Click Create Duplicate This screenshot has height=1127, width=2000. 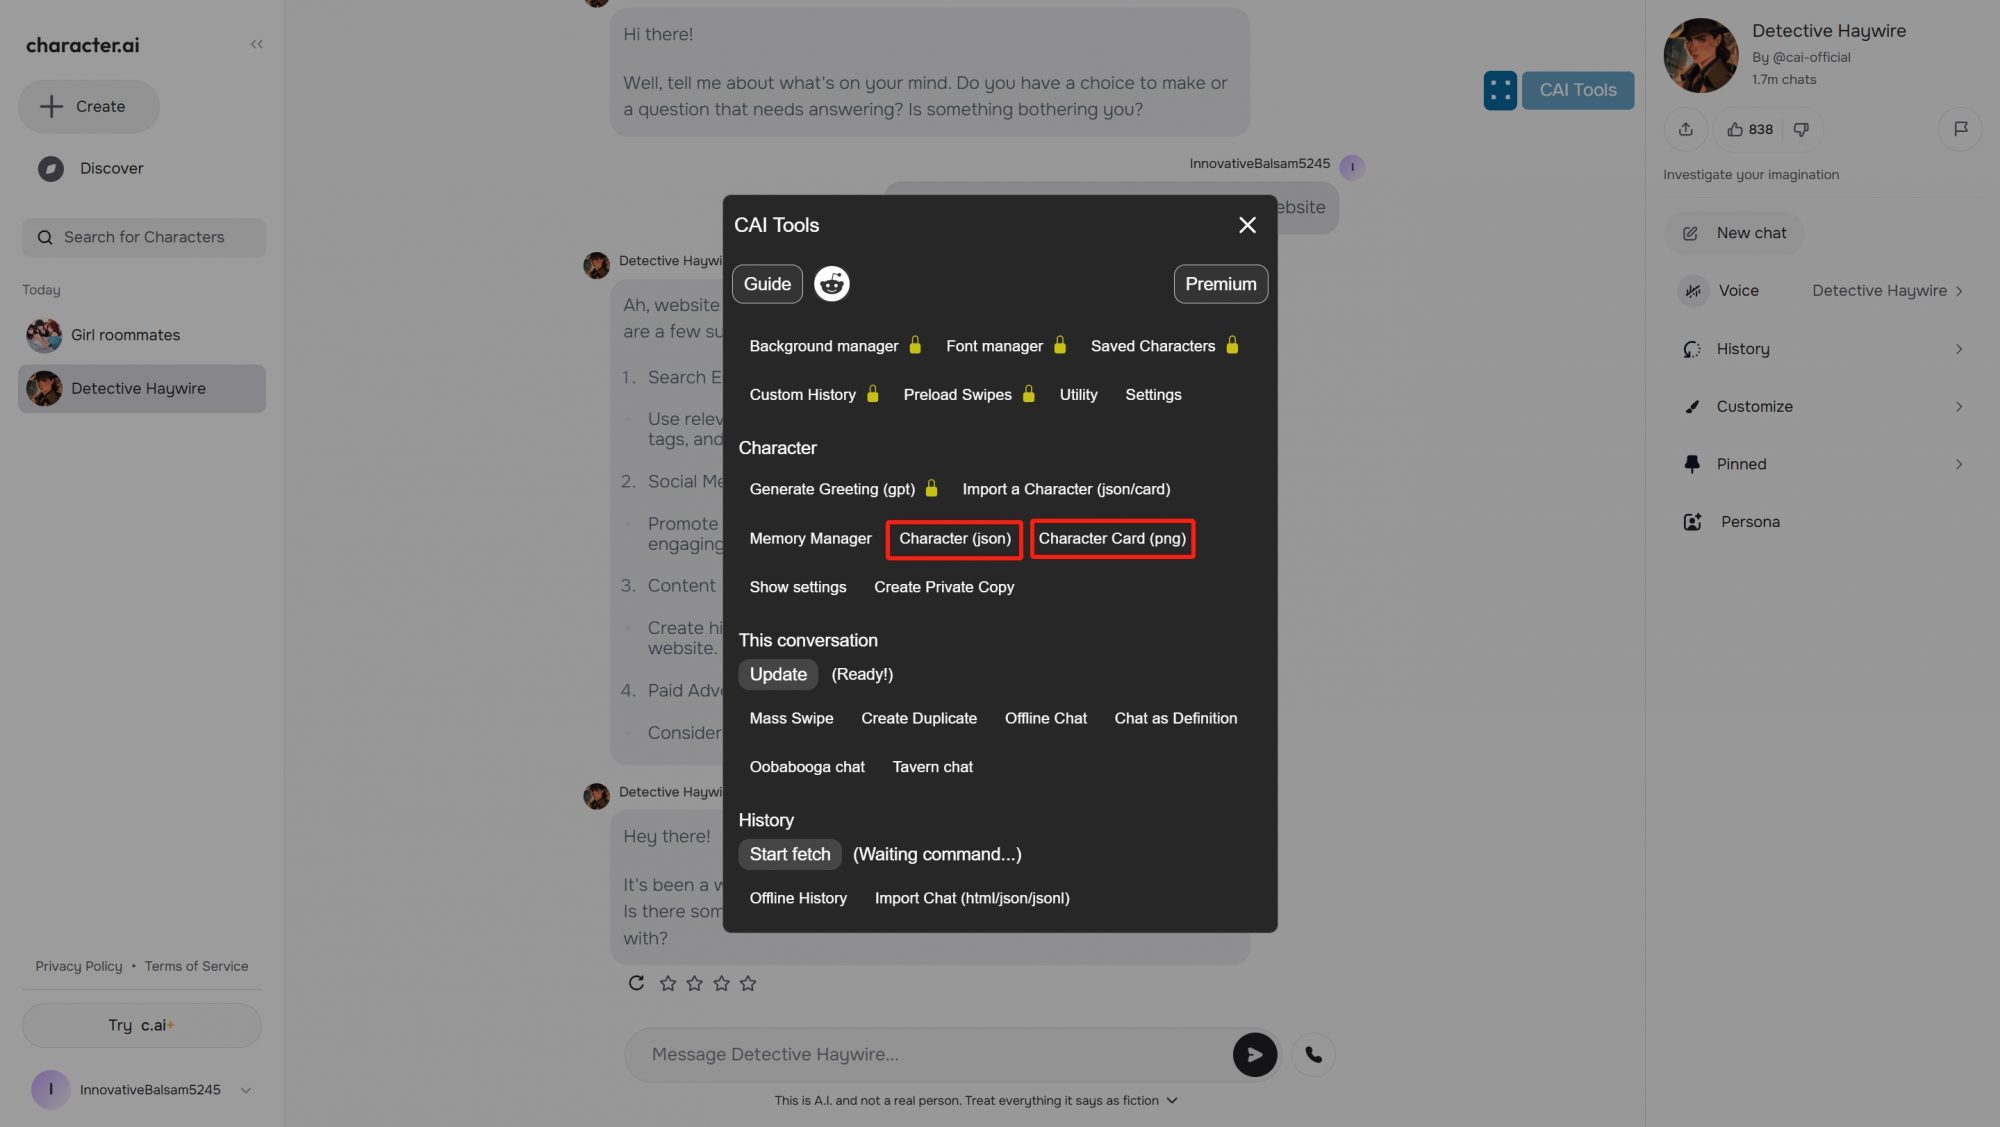[918, 718]
